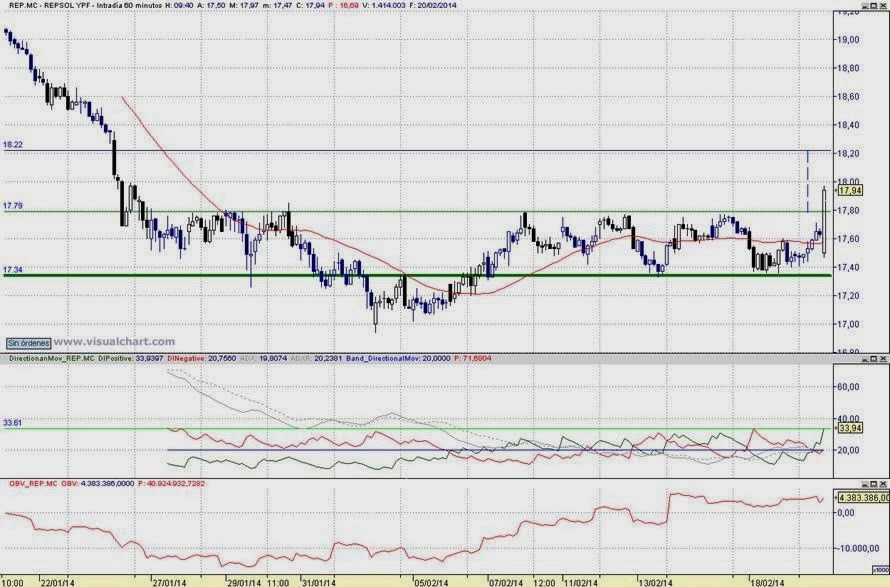Select the 33,94 DI value tag
890x587 pixels.
coord(850,428)
